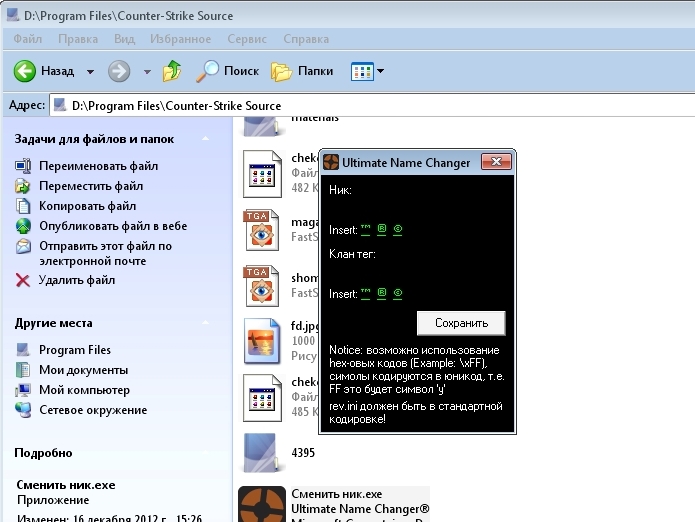Select the 4395 folder icon

click(262, 453)
